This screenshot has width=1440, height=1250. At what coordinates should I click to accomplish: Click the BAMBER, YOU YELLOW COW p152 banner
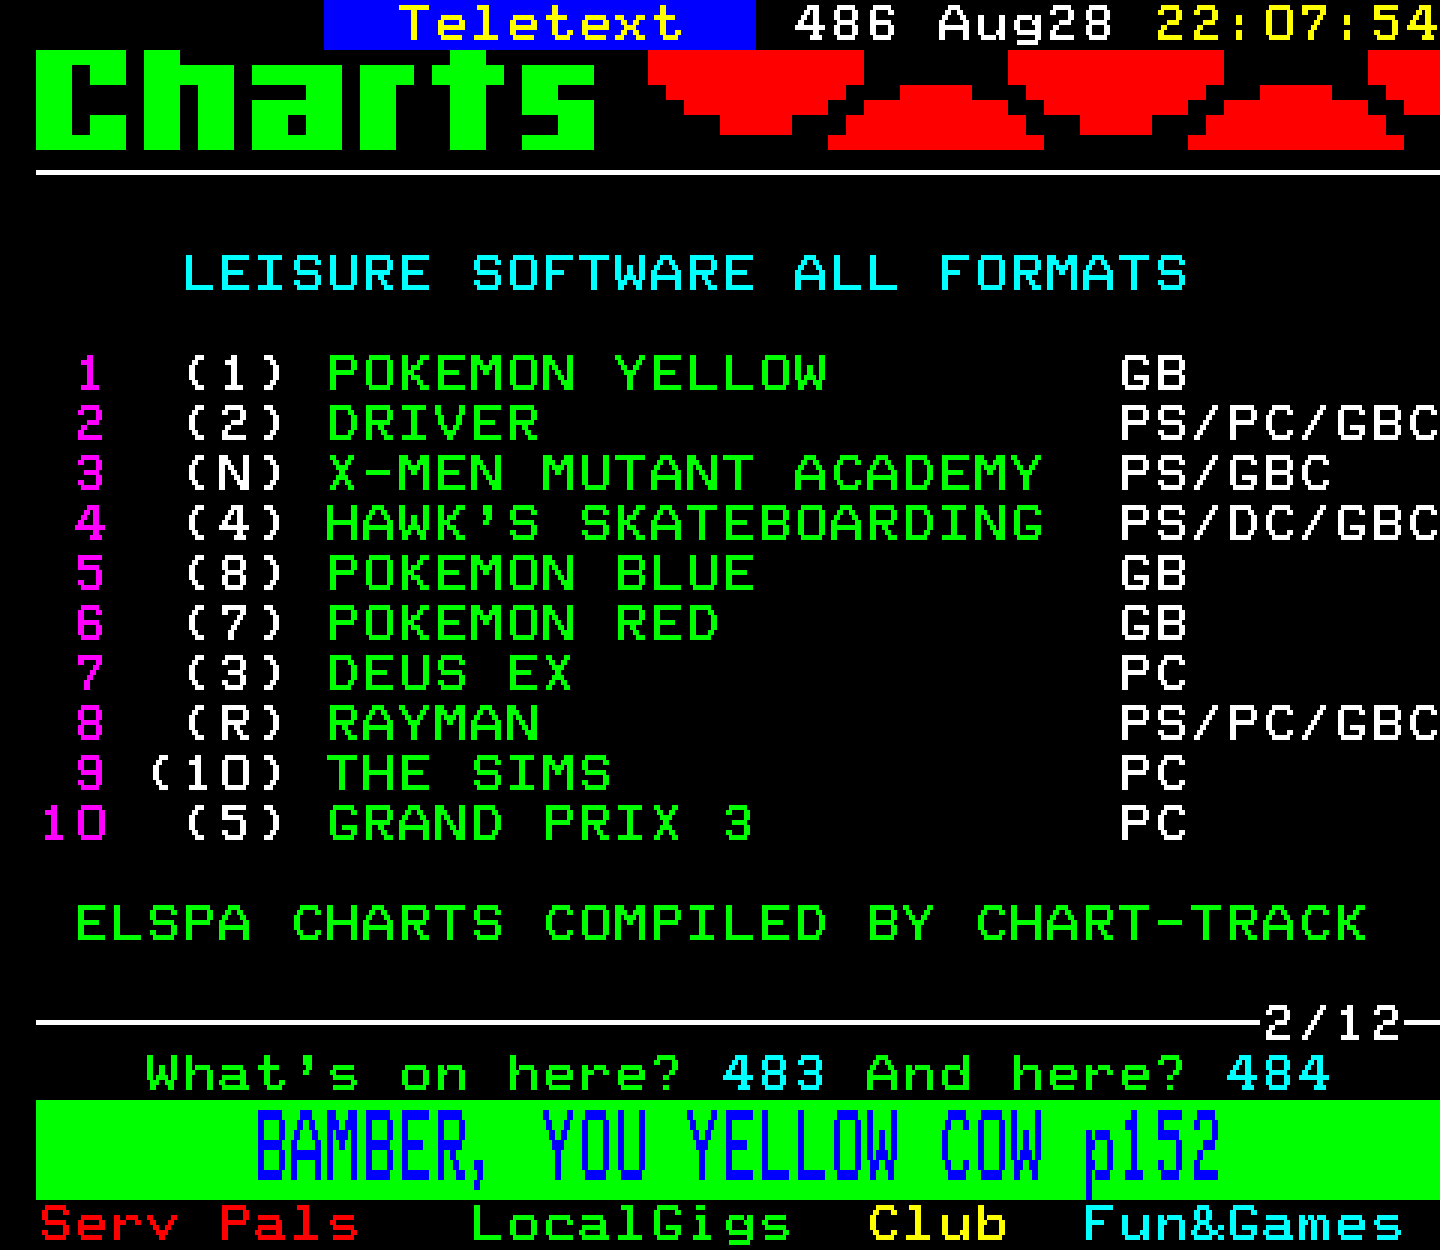738,1148
